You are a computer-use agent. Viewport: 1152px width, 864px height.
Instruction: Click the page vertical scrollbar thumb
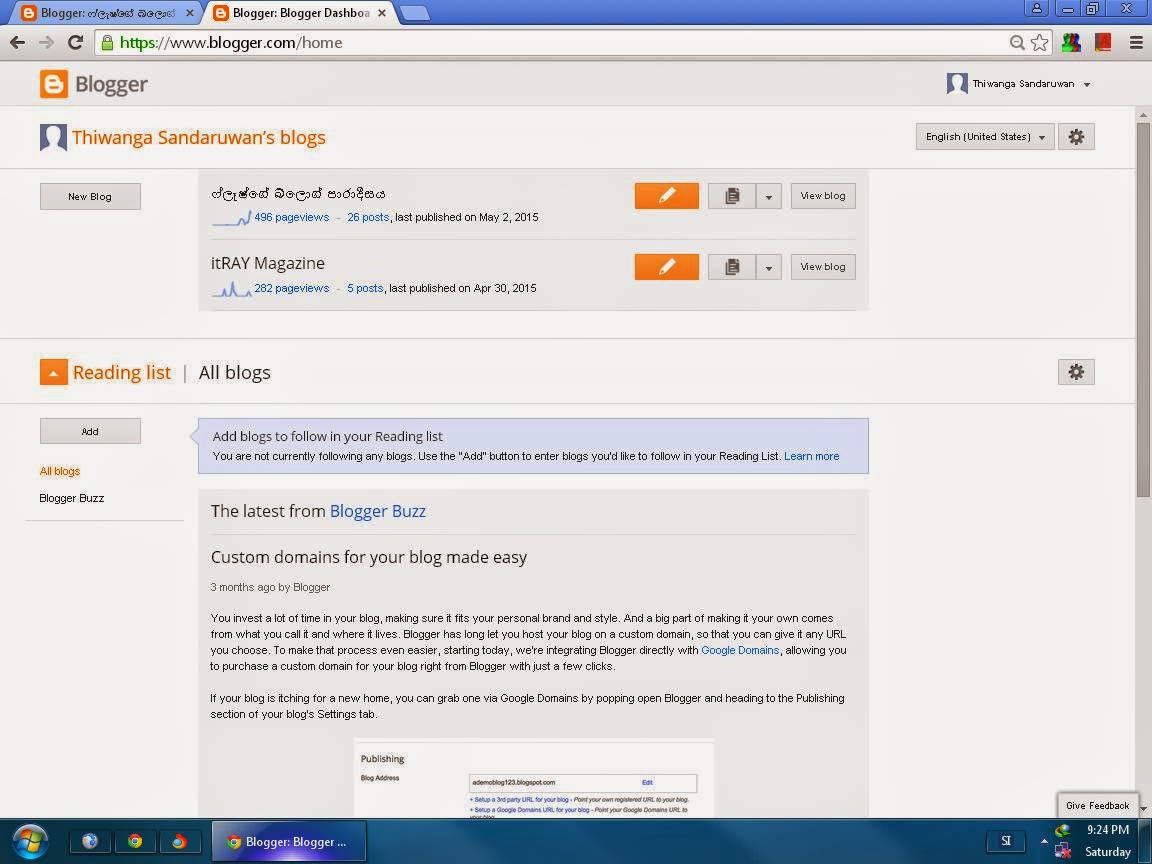click(x=1143, y=309)
